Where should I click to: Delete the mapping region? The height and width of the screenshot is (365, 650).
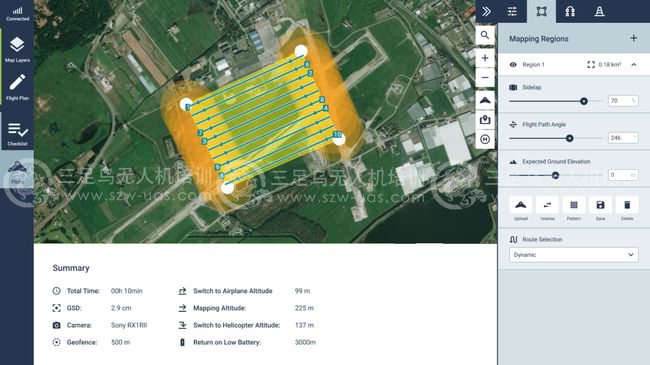point(627,209)
